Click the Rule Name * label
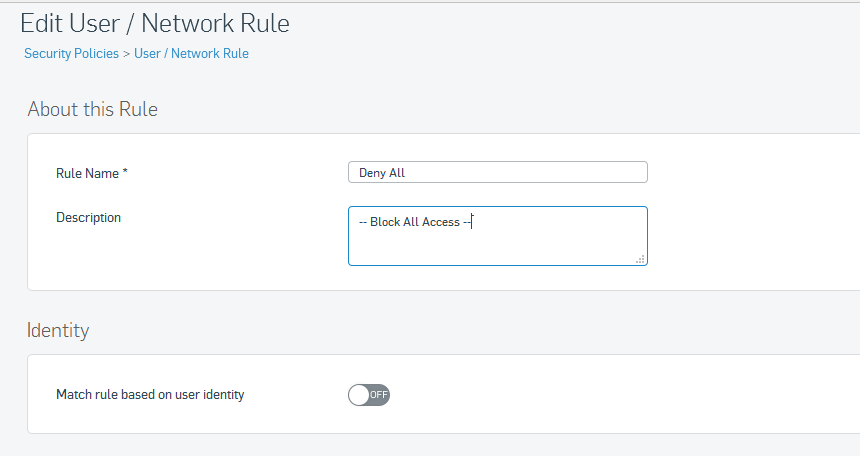This screenshot has height=456, width=860. pos(92,173)
